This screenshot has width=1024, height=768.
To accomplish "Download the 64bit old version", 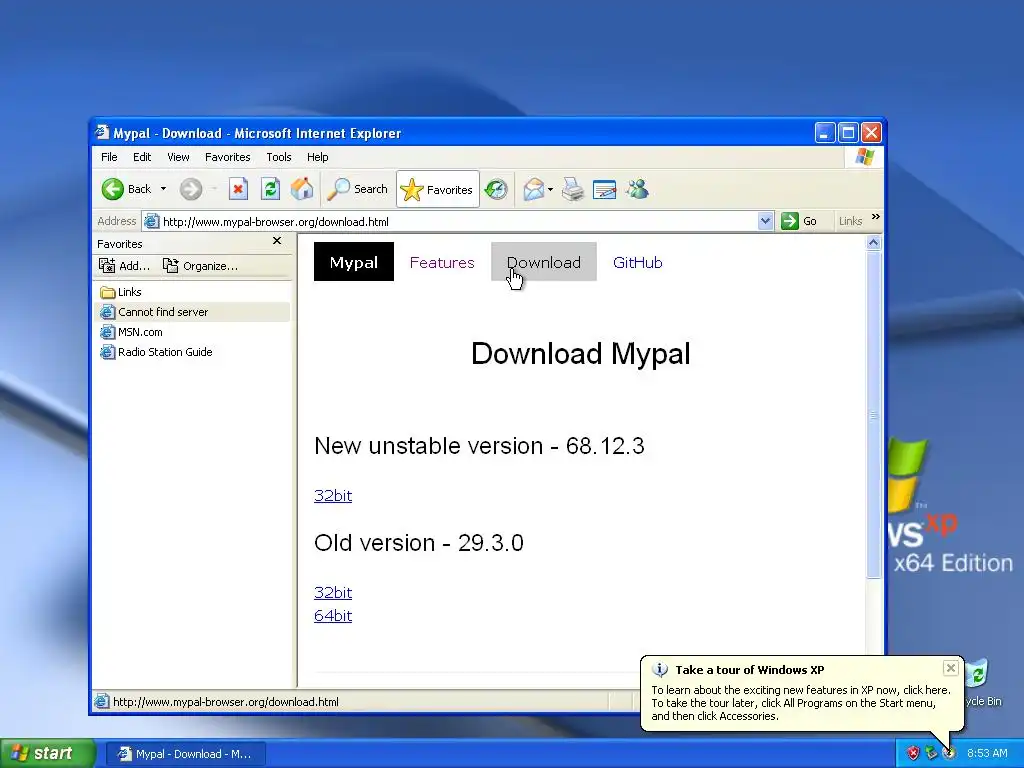I will coord(333,616).
